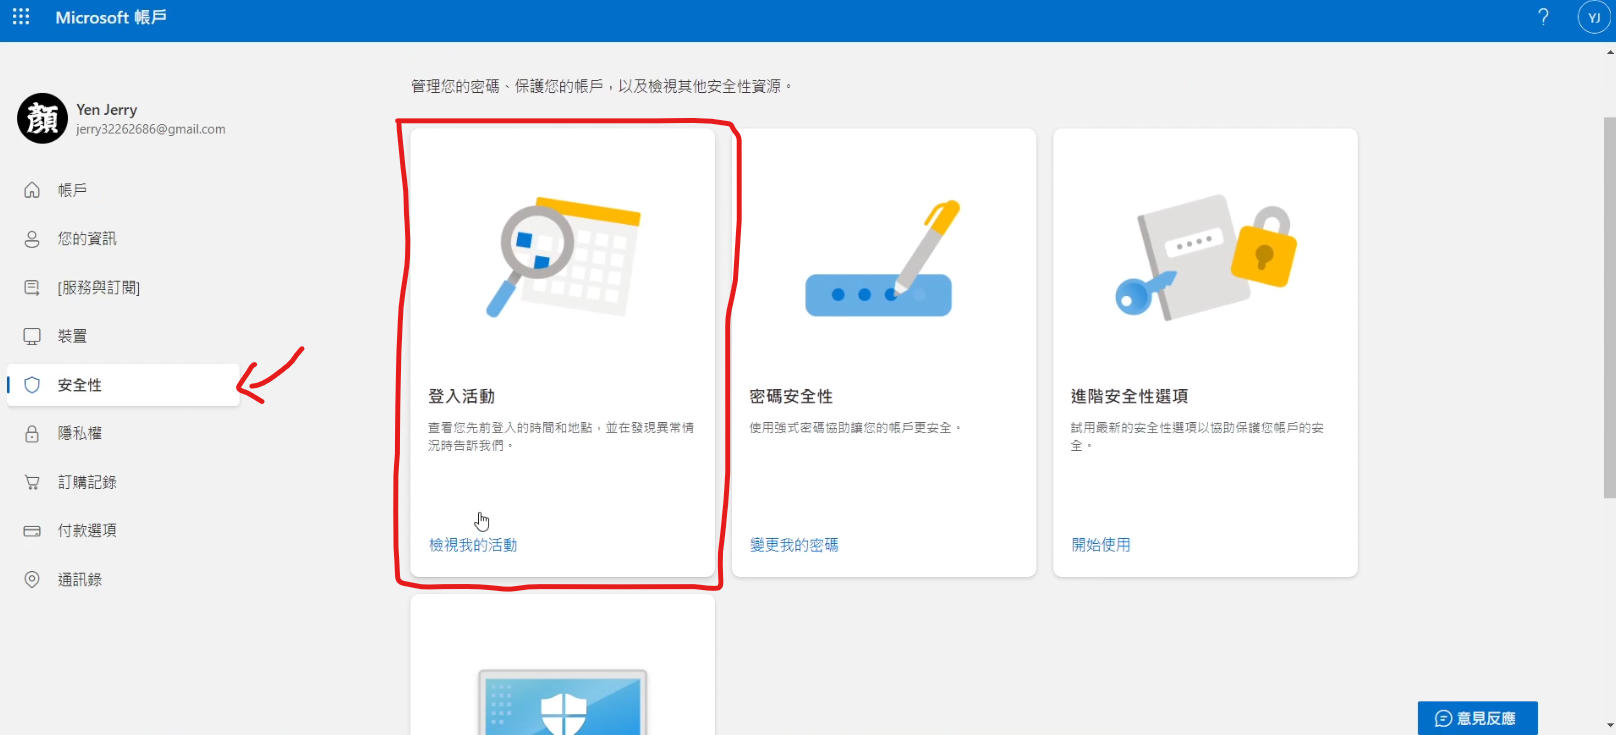Click the email jerry32262686@gmail.com
Image resolution: width=1616 pixels, height=735 pixels.
151,129
